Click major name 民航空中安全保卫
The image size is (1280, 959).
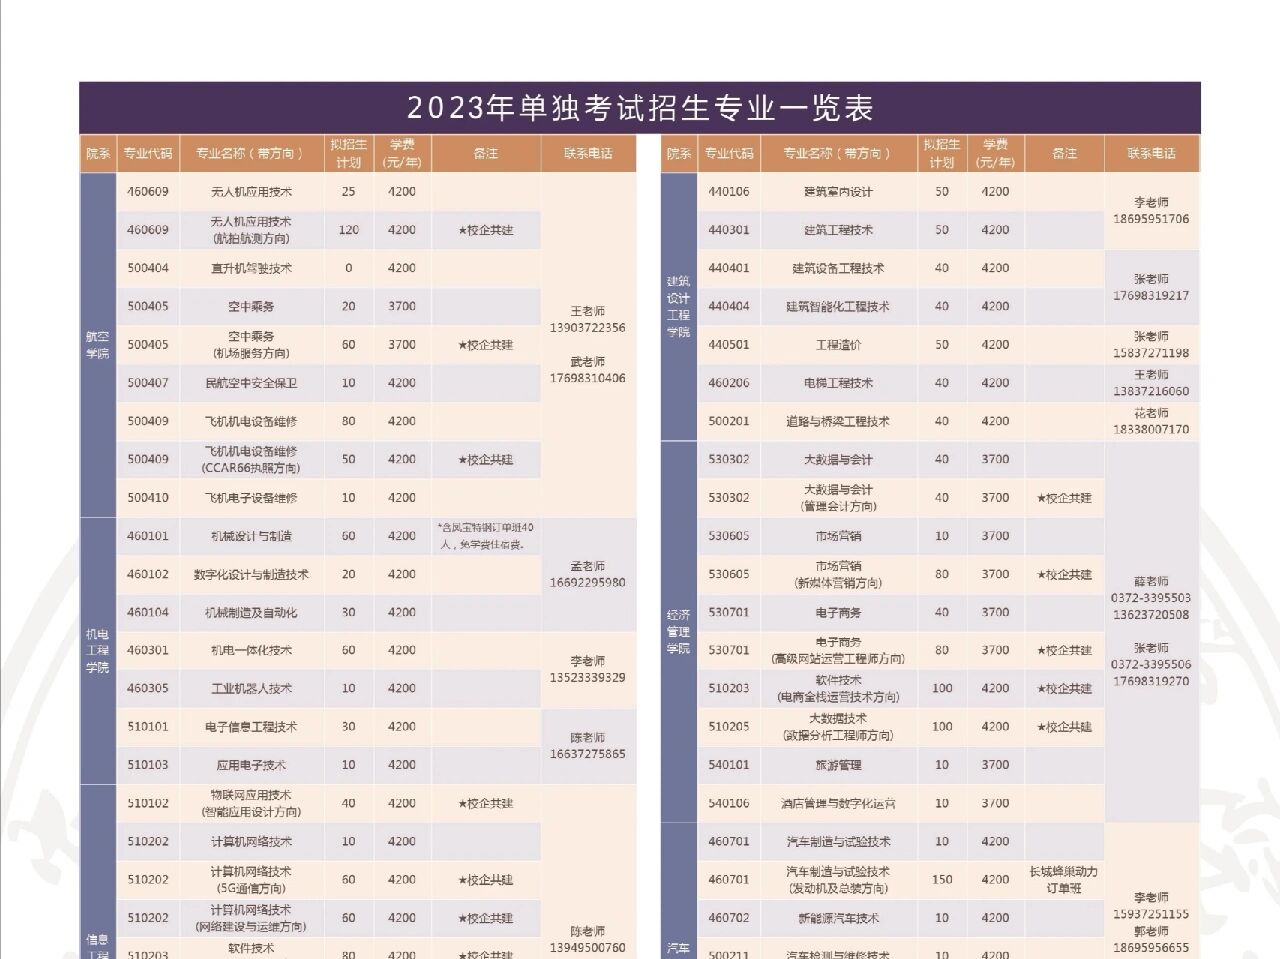pos(251,383)
